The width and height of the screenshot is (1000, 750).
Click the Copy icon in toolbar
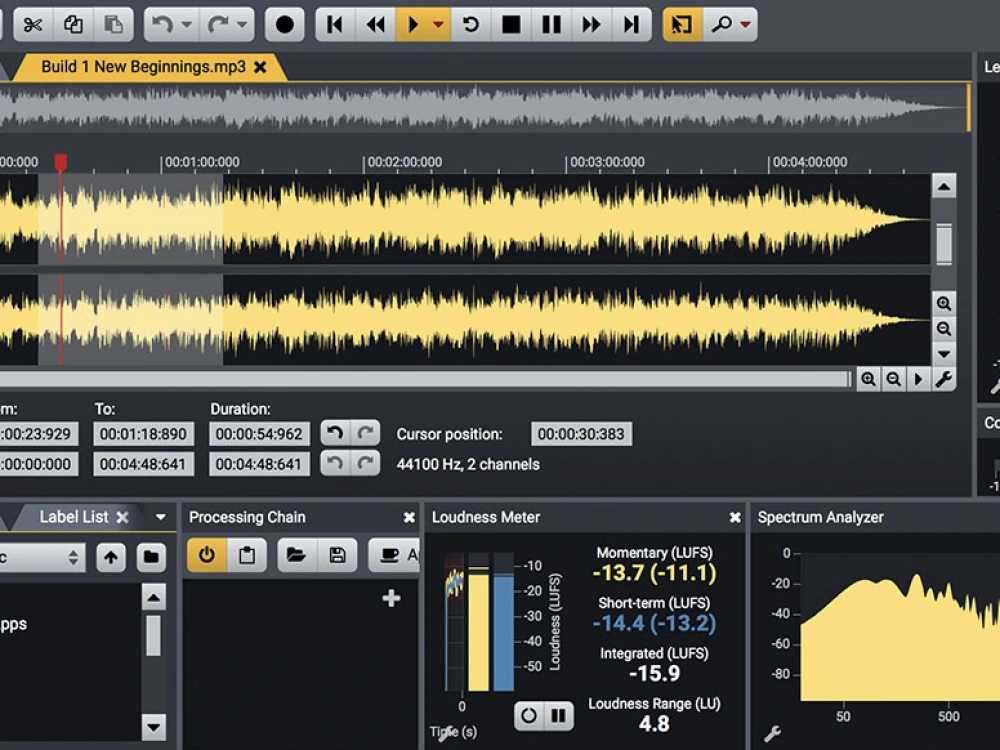coord(73,25)
